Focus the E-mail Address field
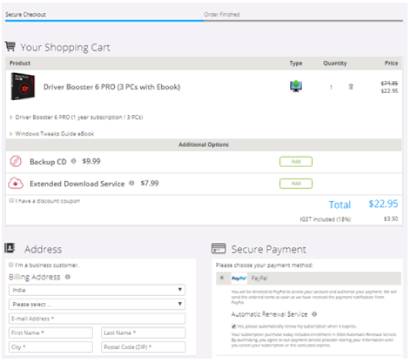Screen dimensions: 412x360 (x=97, y=318)
